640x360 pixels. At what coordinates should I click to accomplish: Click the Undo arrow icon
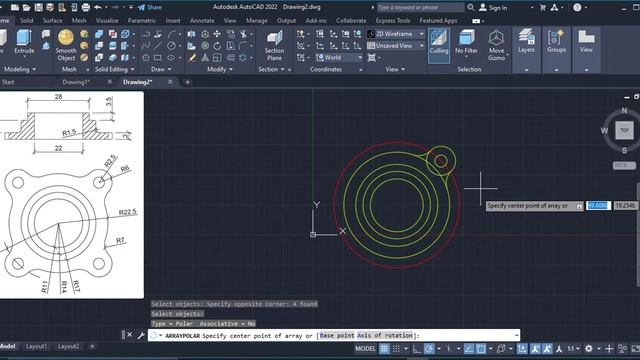point(98,7)
